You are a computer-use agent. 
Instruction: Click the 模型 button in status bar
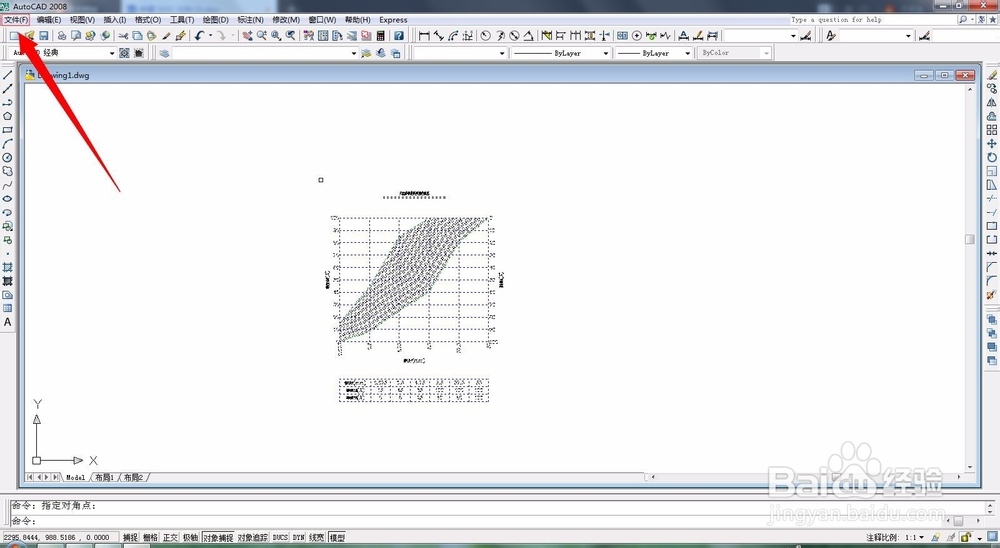[x=337, y=538]
